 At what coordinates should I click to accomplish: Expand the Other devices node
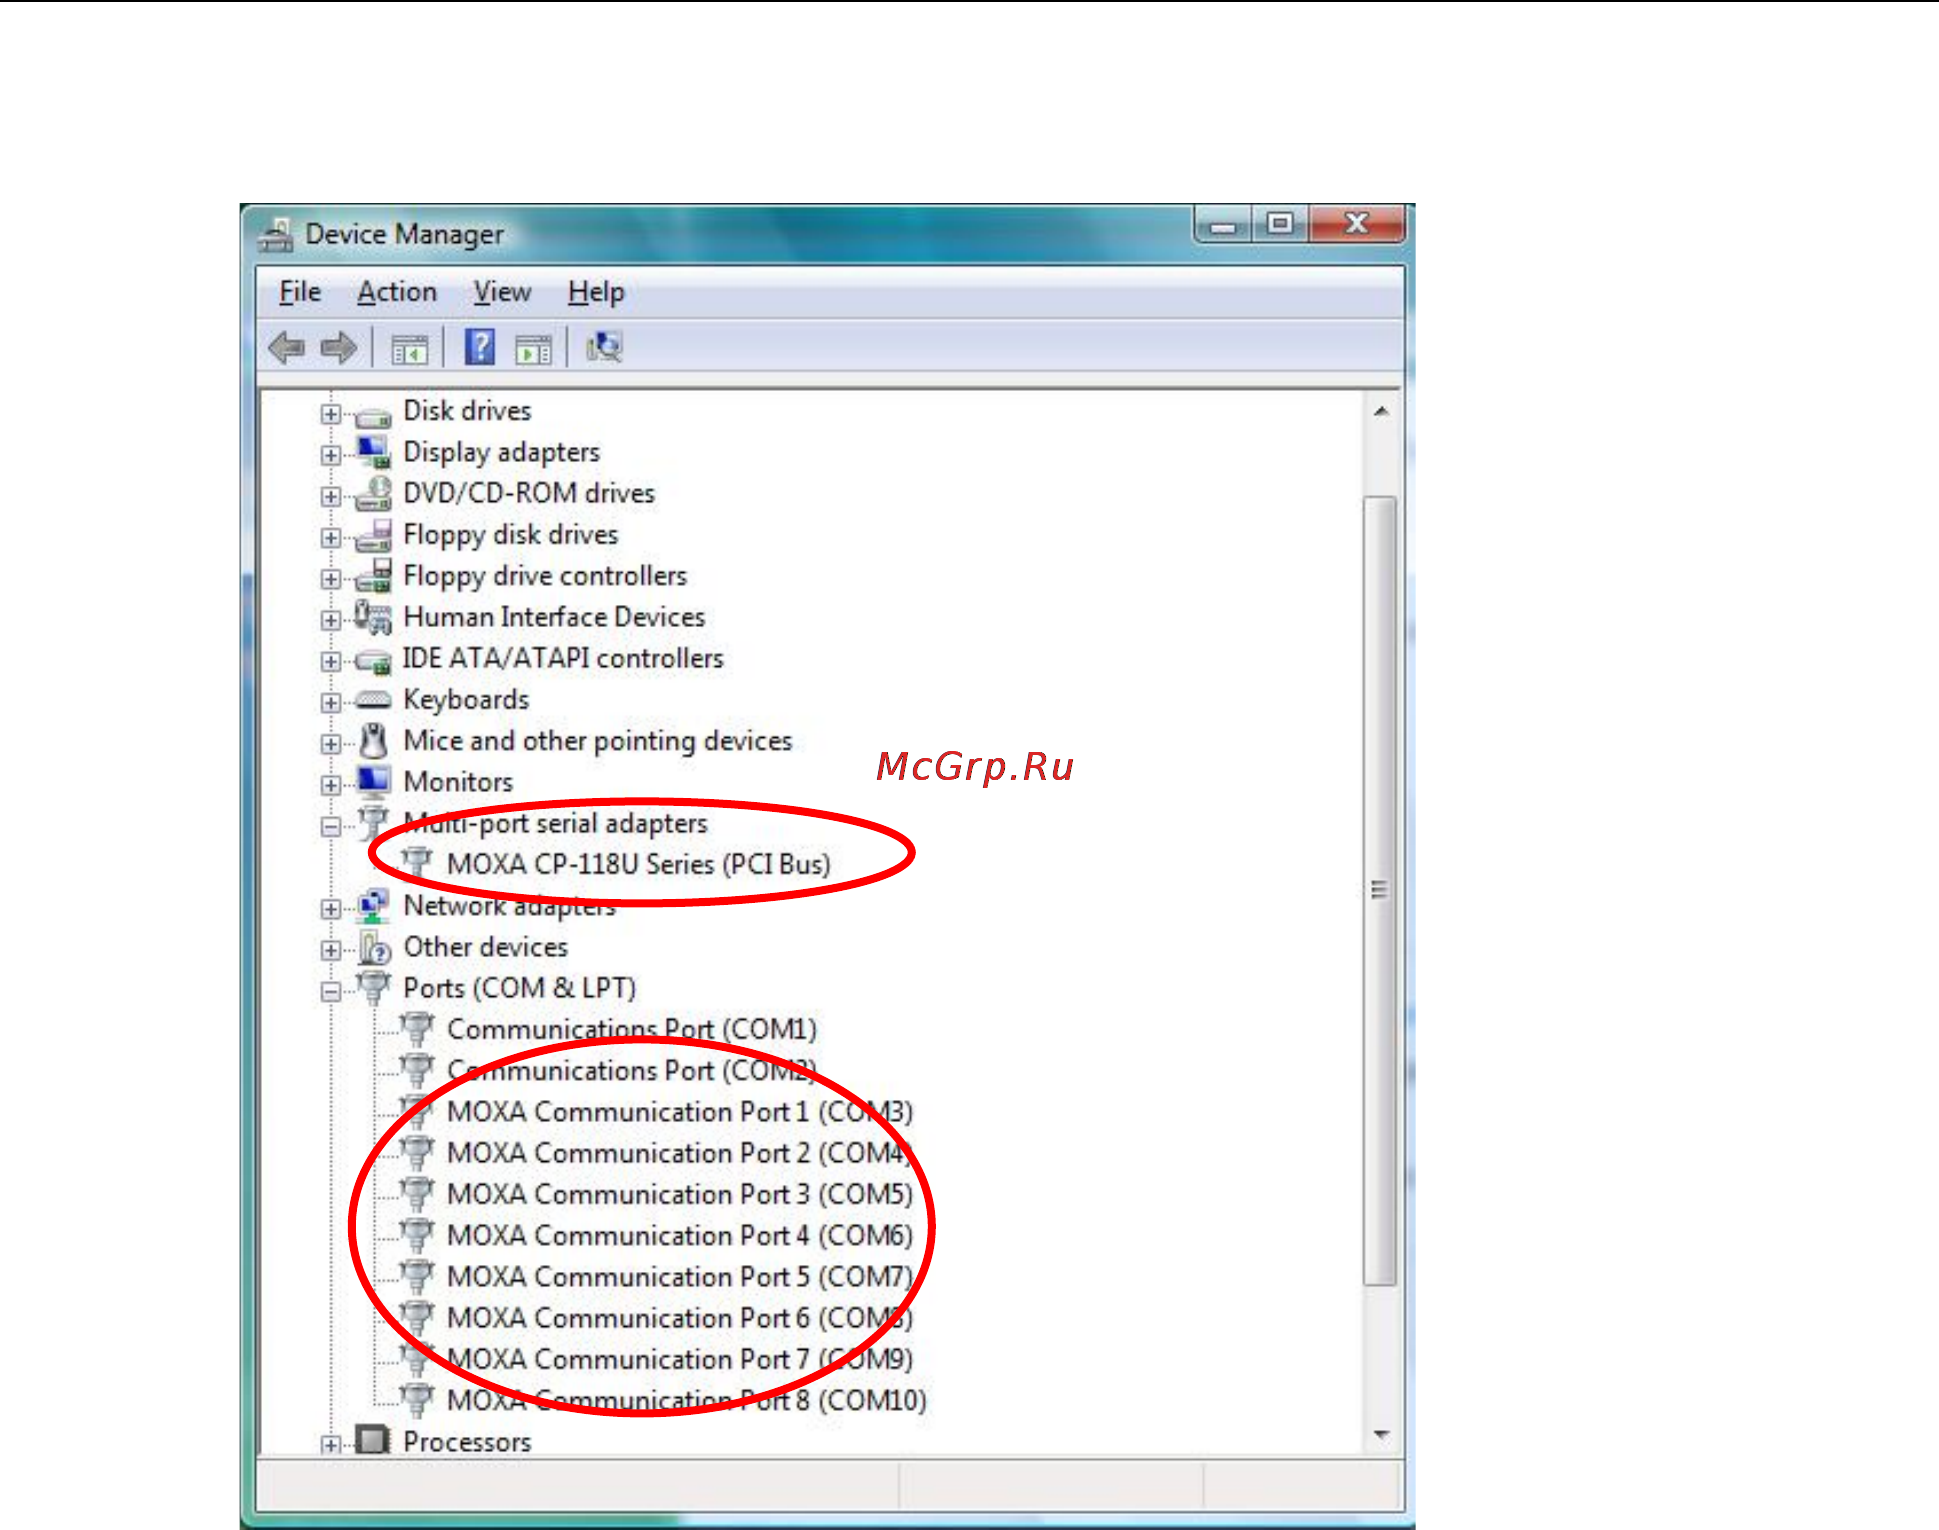(x=331, y=950)
